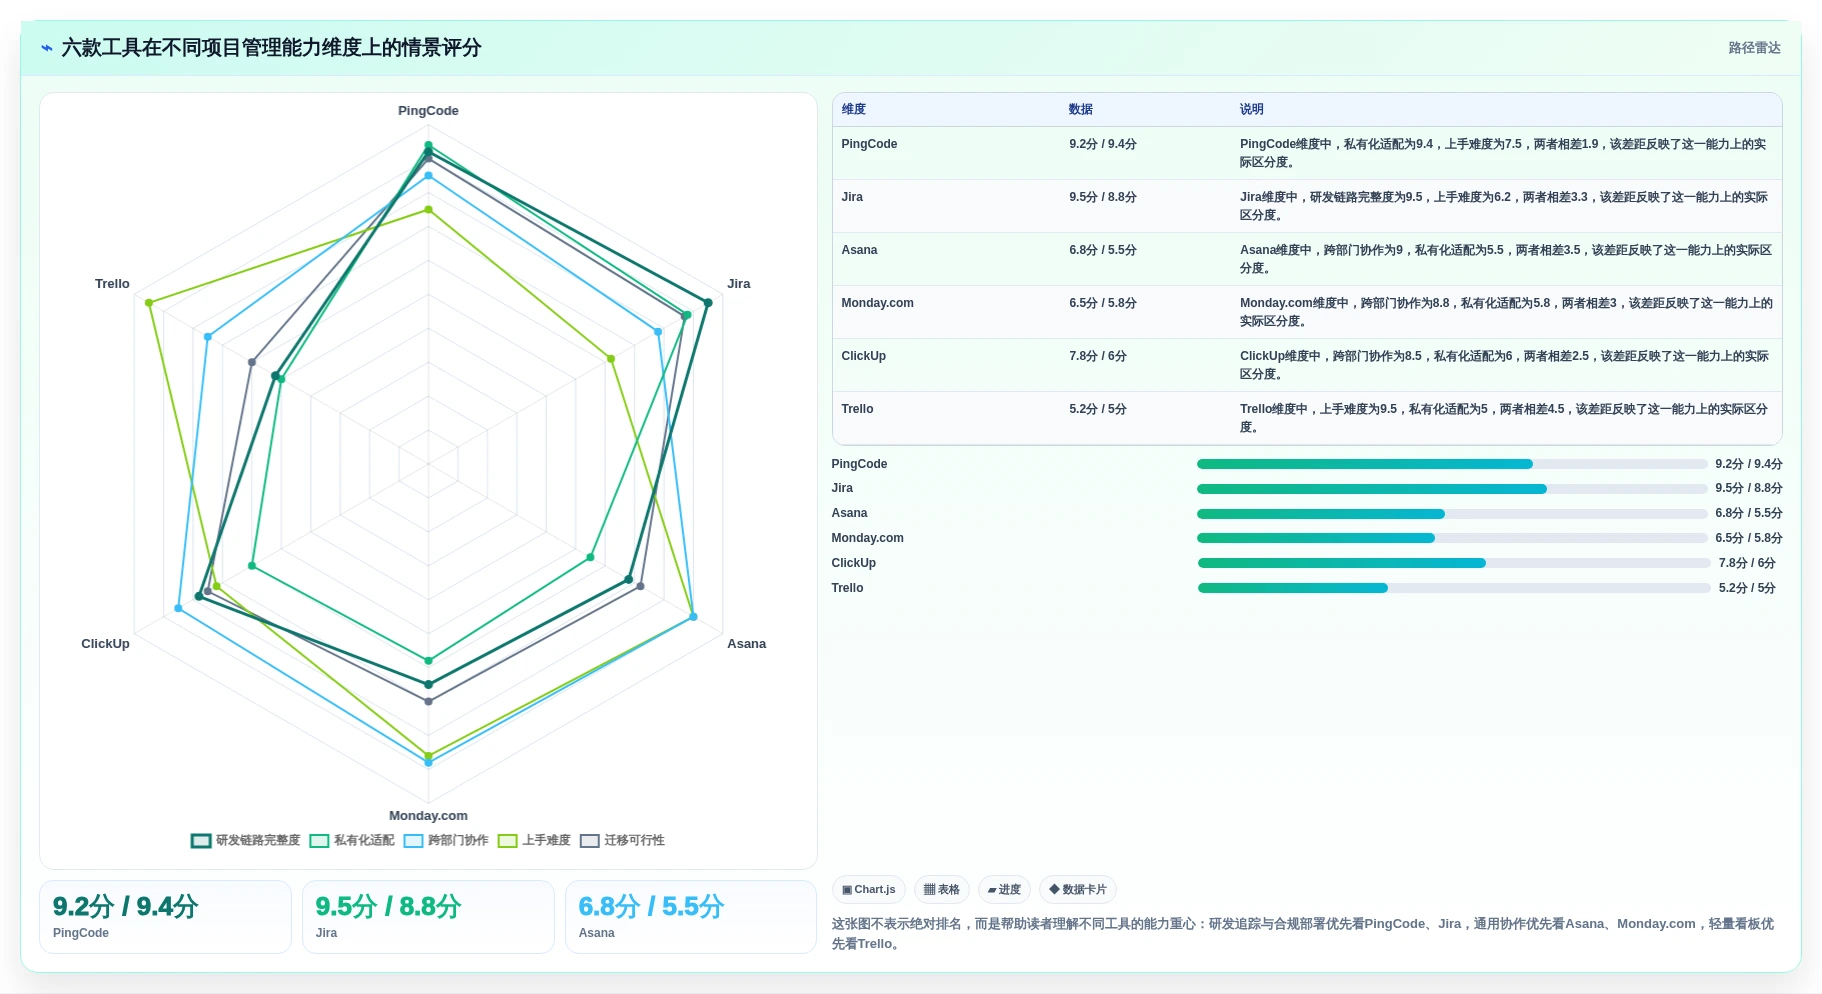
Task: Click the 5.2分 / 5分 table cell
Action: [x=1097, y=409]
